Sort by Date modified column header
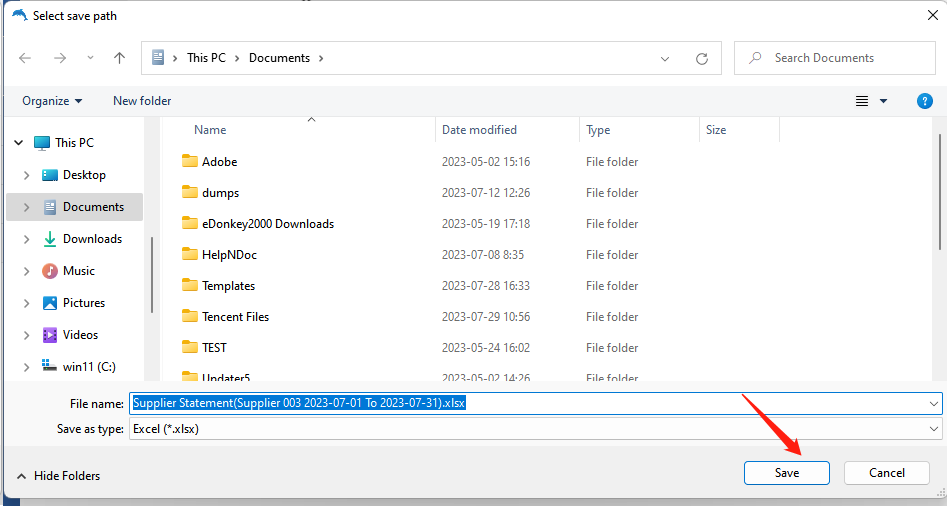The width and height of the screenshot is (947, 506). pos(480,130)
